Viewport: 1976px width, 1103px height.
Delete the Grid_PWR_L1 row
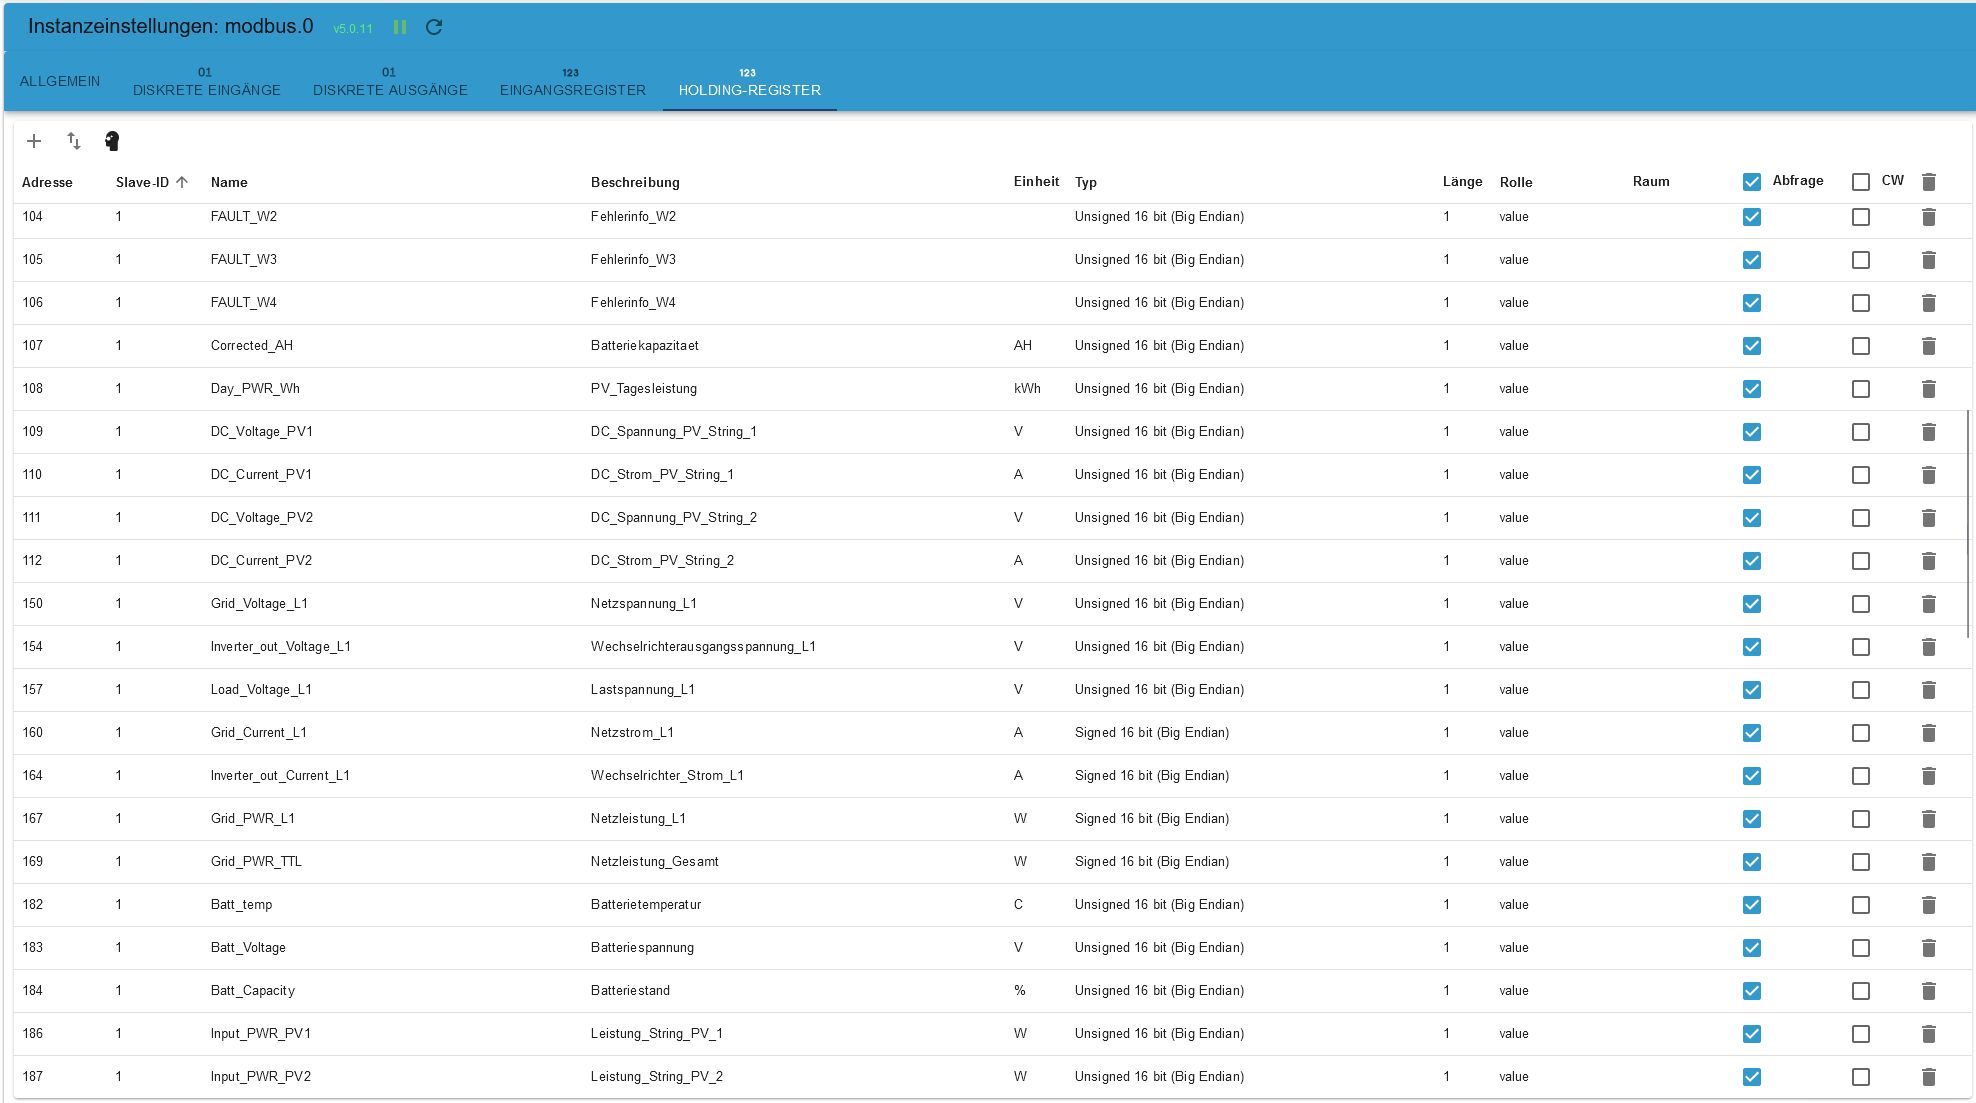pyautogui.click(x=1929, y=819)
